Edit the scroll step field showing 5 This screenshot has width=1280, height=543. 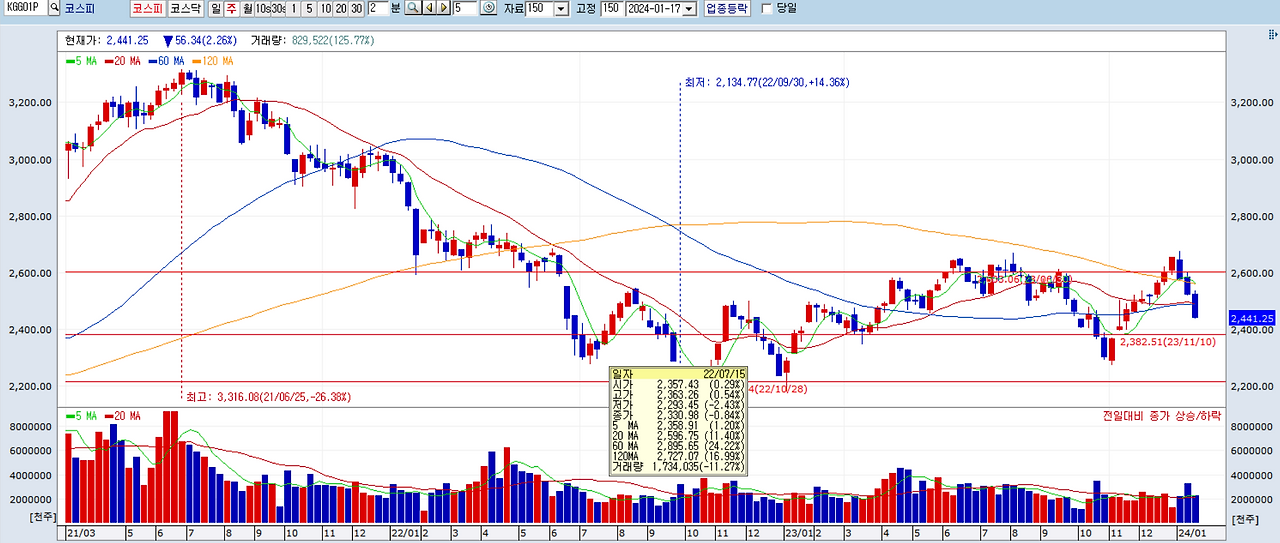463,8
